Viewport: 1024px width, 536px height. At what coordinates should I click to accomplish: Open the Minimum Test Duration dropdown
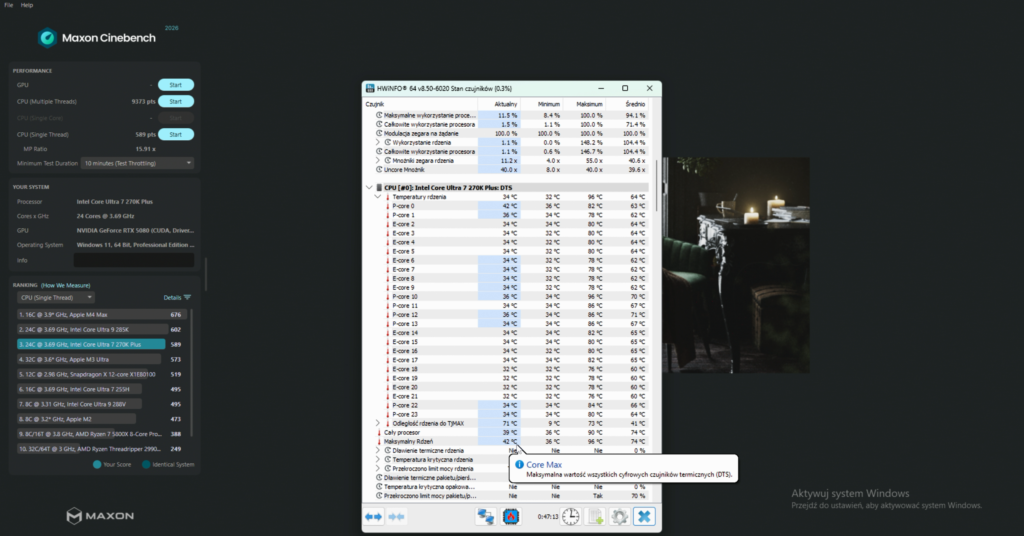click(137, 163)
